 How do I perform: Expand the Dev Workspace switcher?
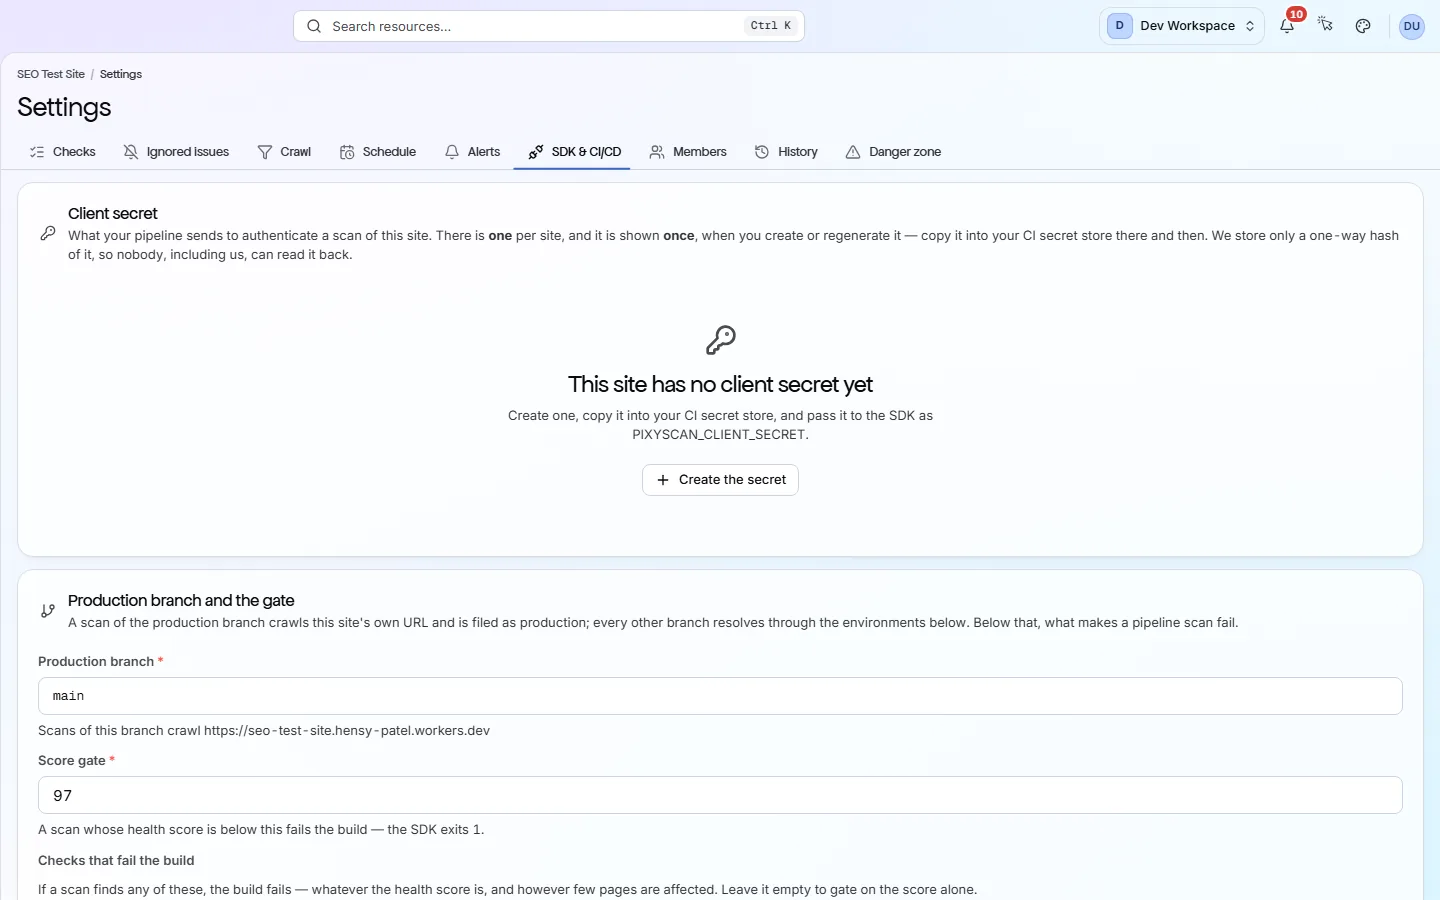click(1182, 26)
